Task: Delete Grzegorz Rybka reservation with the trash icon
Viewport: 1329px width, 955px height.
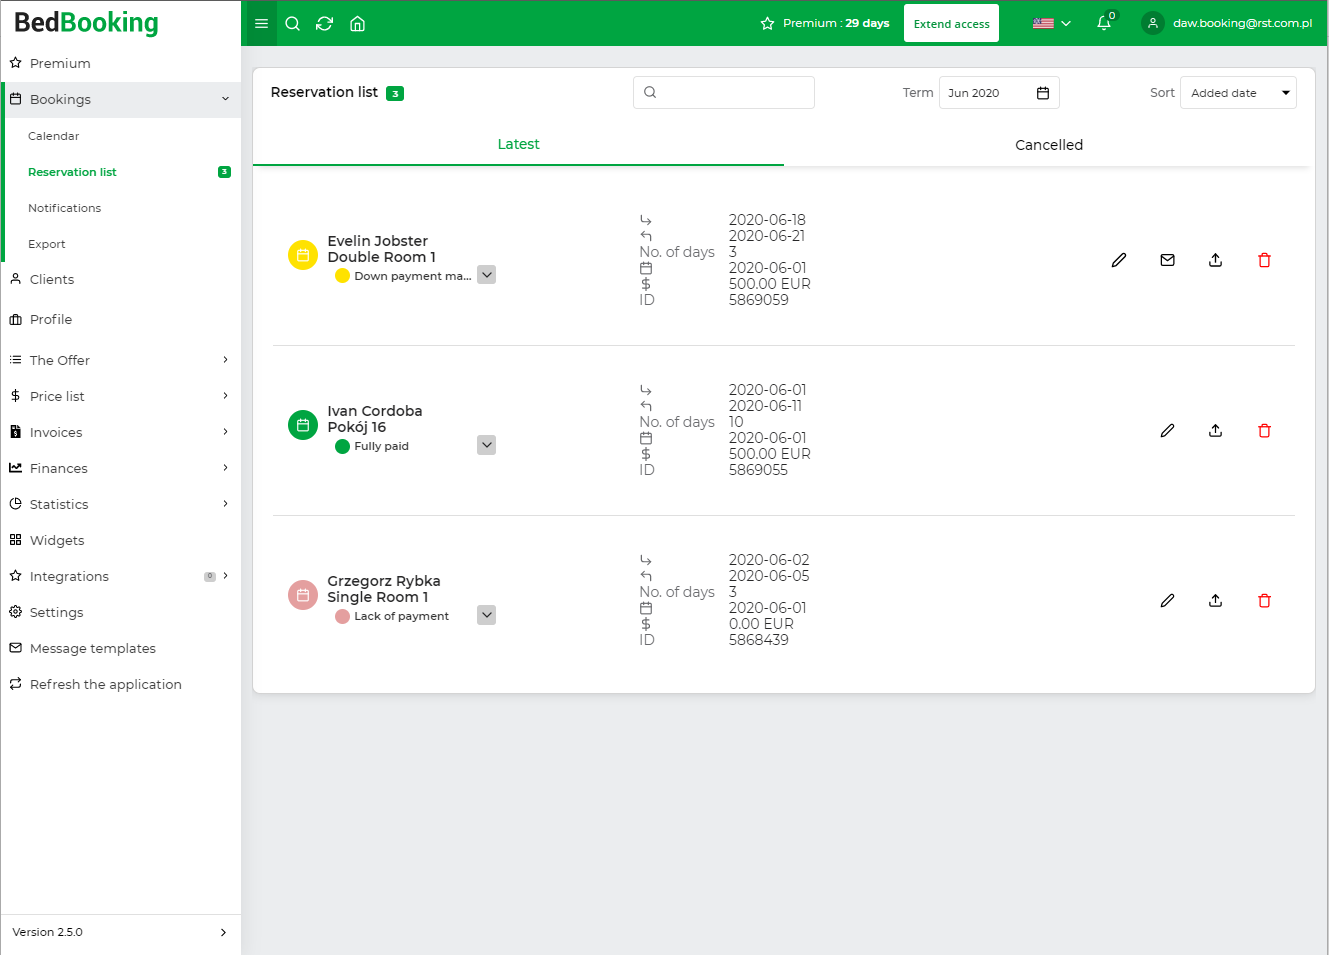Action: coord(1264,600)
